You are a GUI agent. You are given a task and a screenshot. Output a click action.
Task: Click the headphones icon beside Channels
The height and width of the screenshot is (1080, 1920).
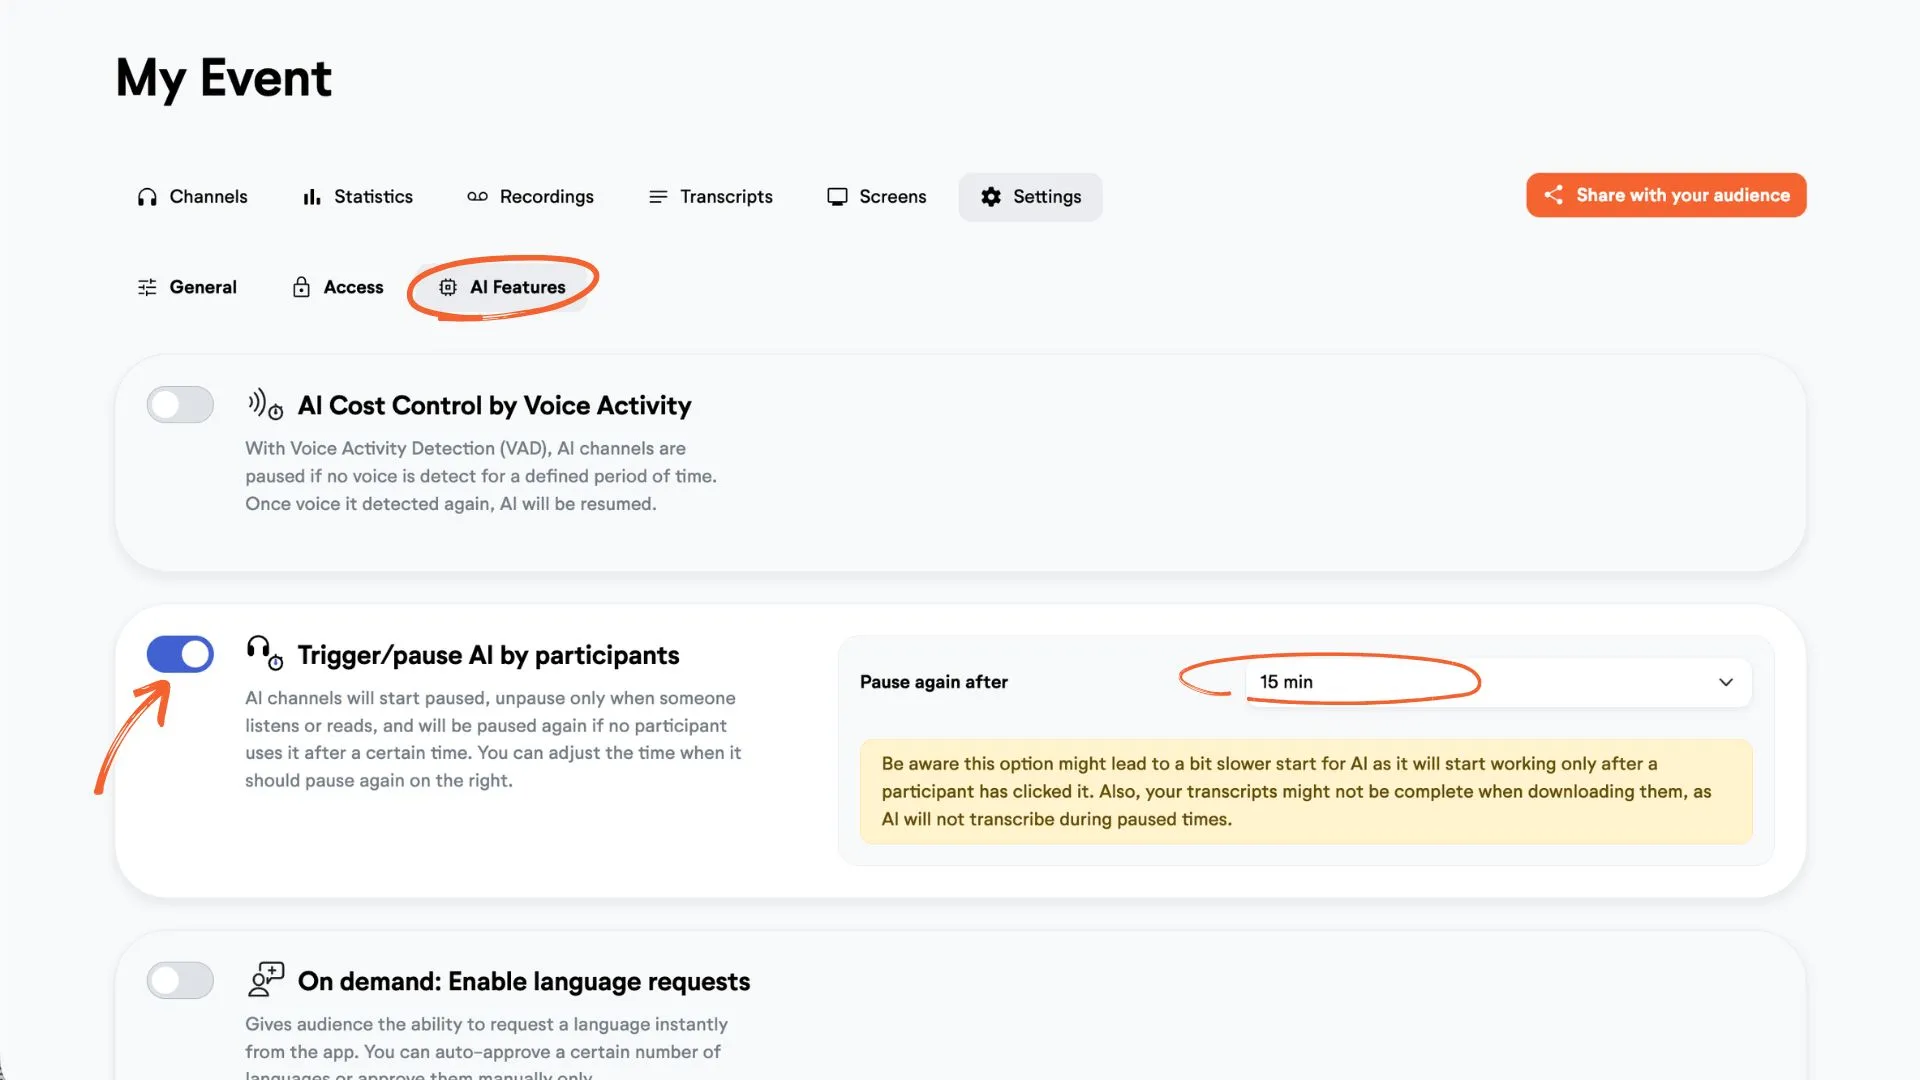pos(147,197)
